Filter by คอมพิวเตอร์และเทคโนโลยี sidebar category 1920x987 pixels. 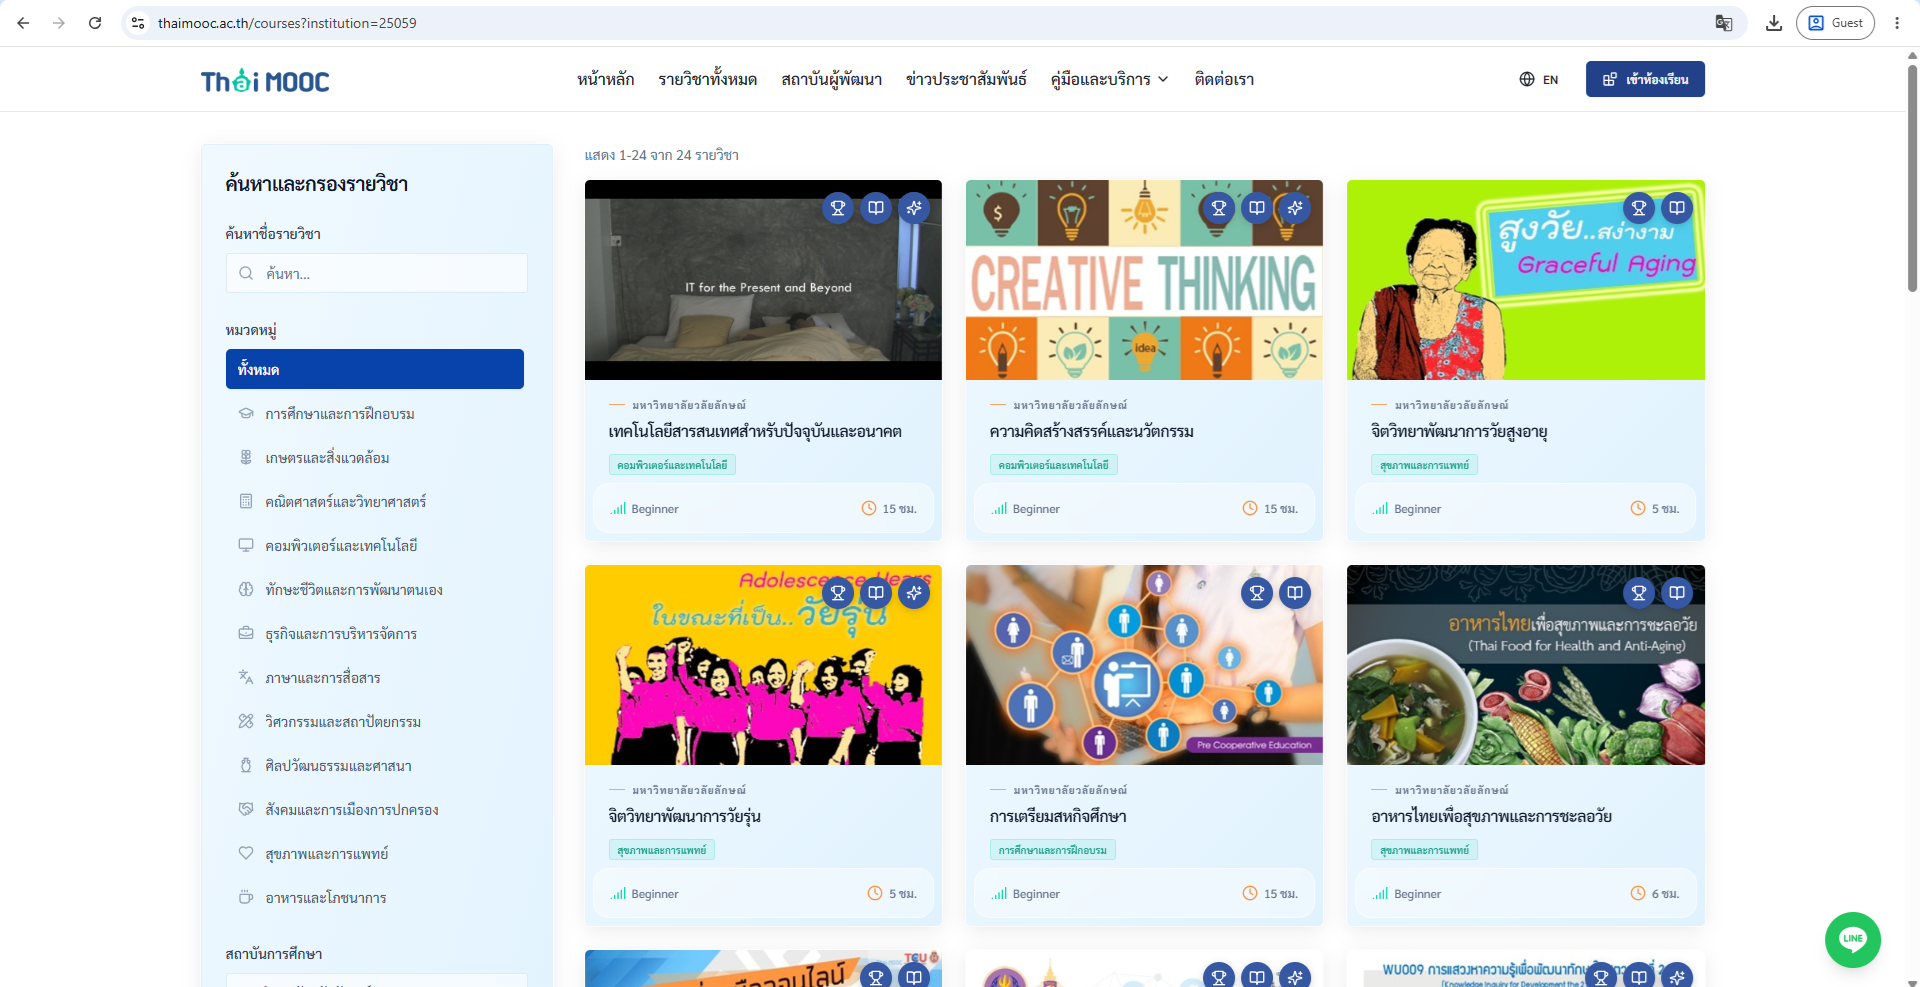[x=375, y=546]
